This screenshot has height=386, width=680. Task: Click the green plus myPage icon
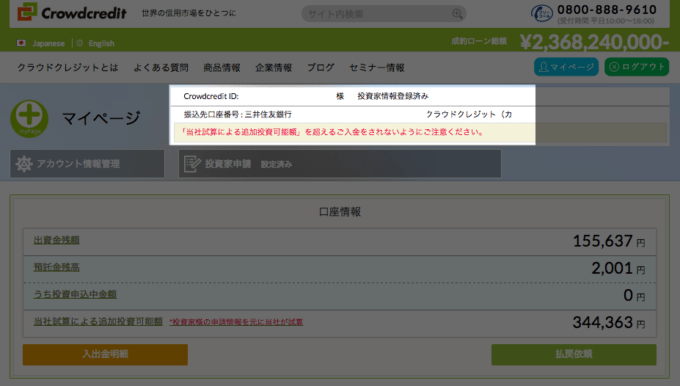click(x=29, y=118)
